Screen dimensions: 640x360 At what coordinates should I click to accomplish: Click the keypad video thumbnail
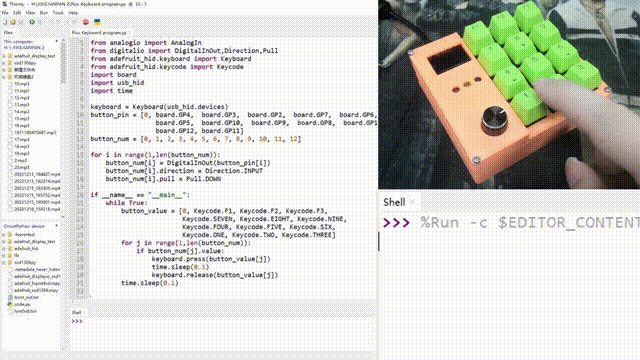[x=509, y=94]
